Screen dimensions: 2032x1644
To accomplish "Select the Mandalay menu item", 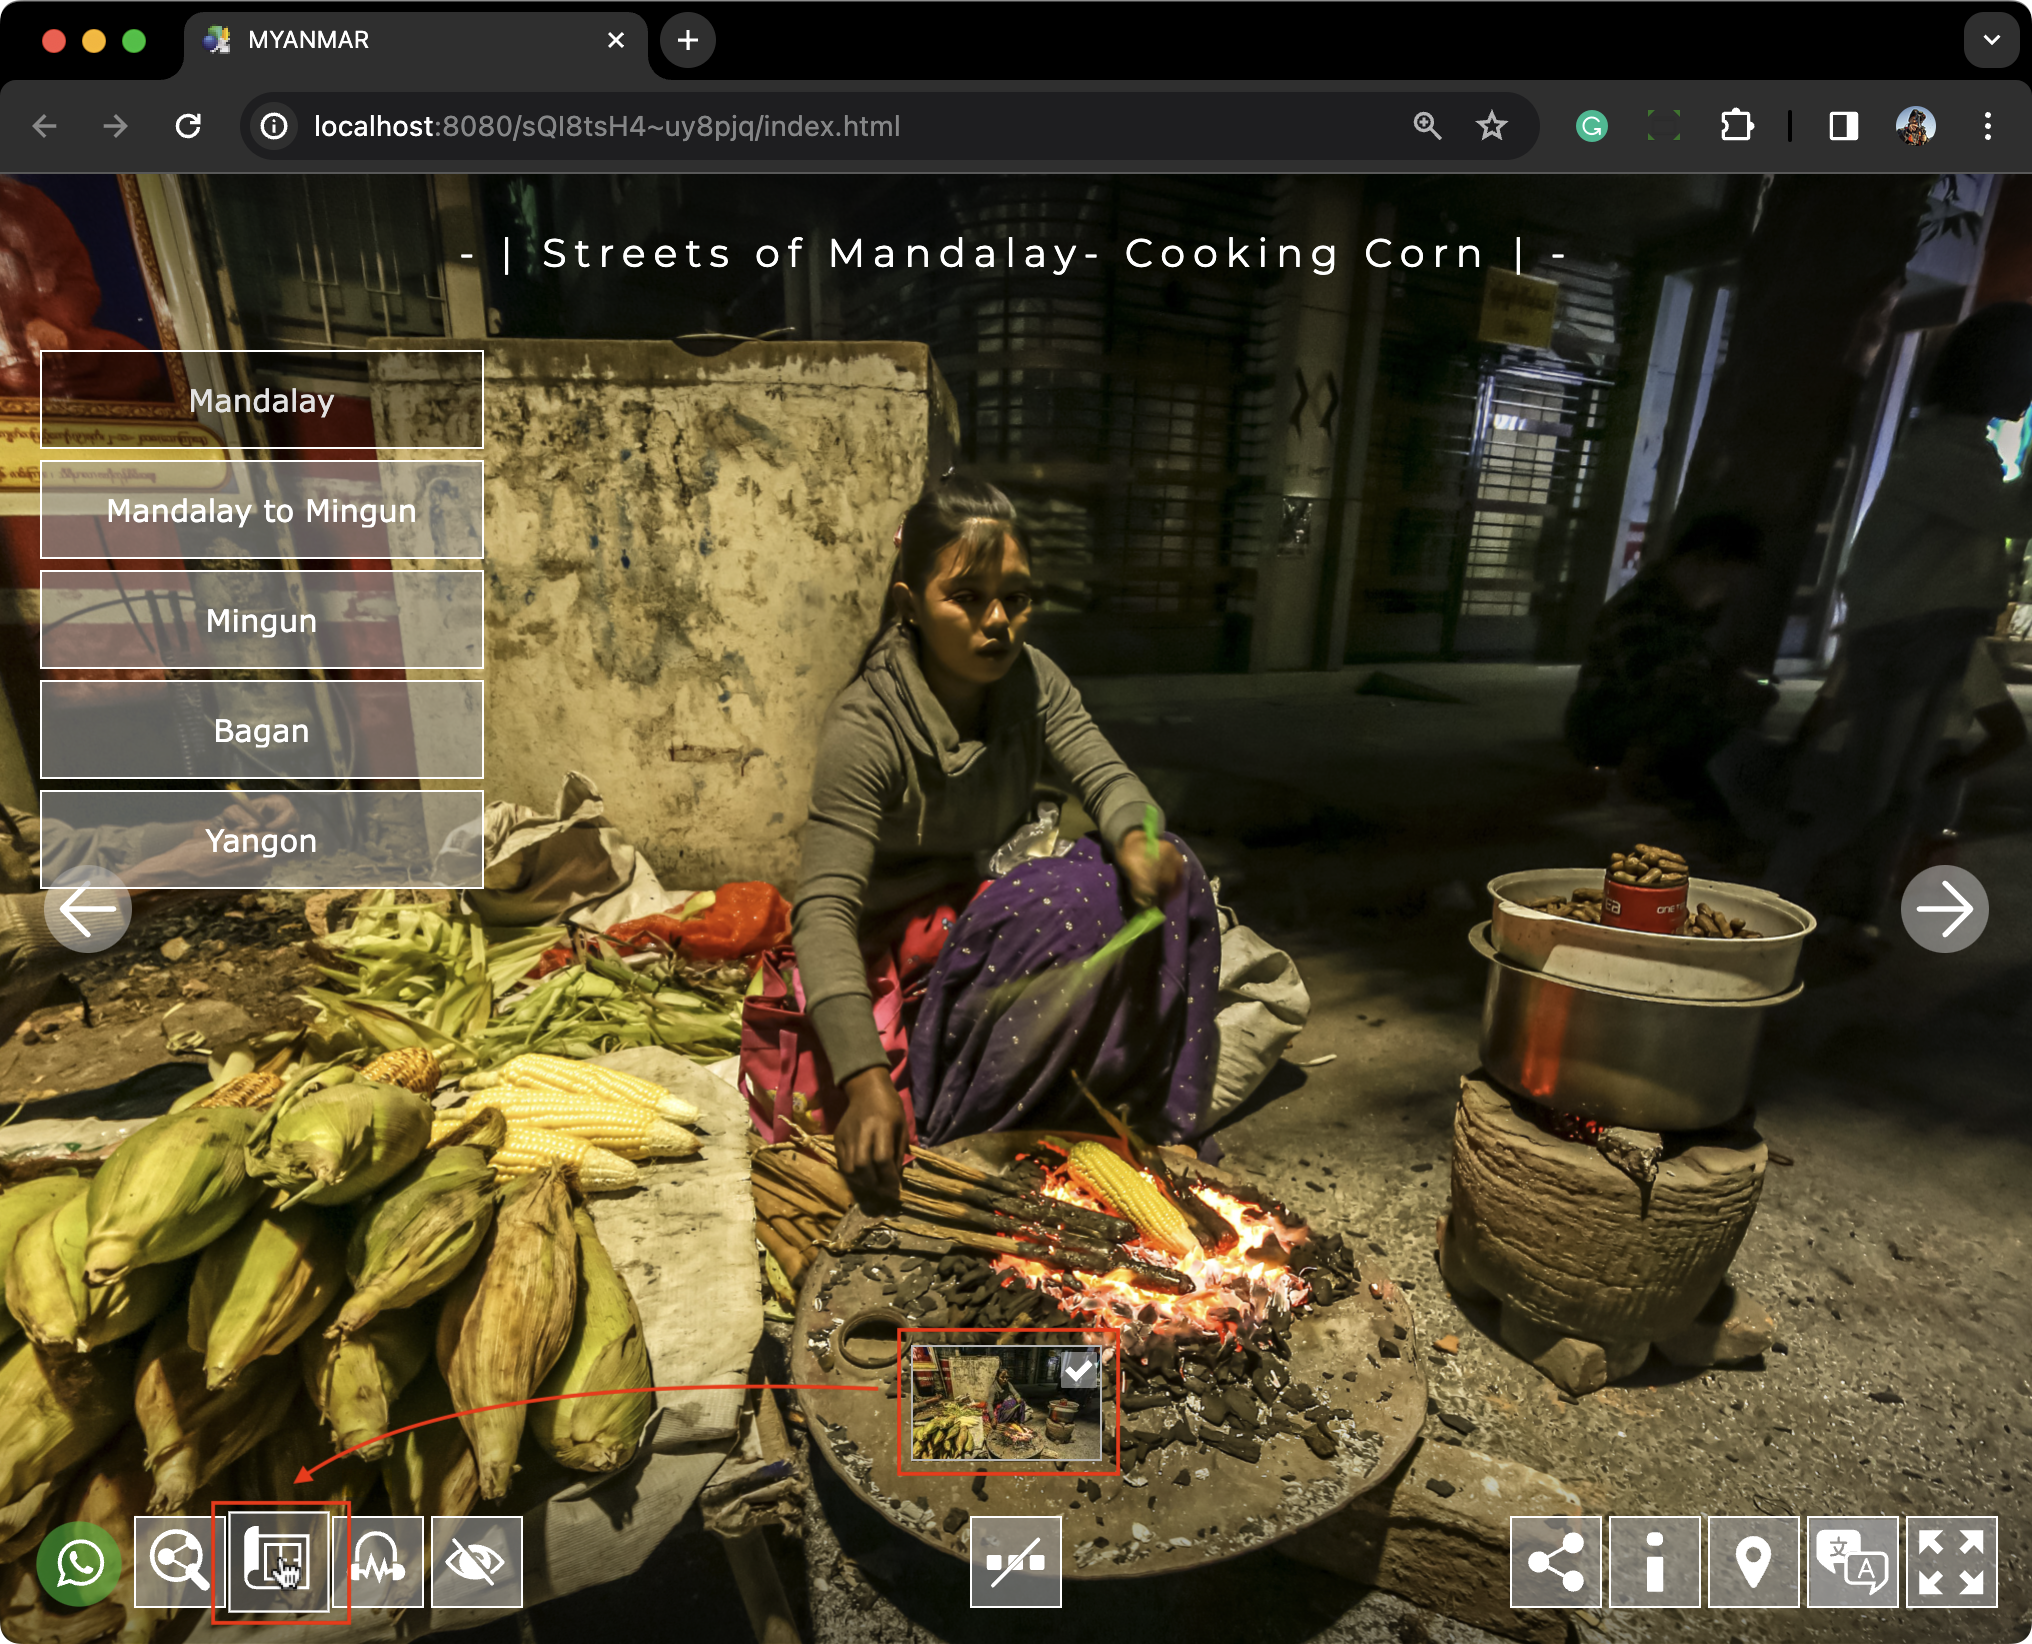I will (261, 400).
